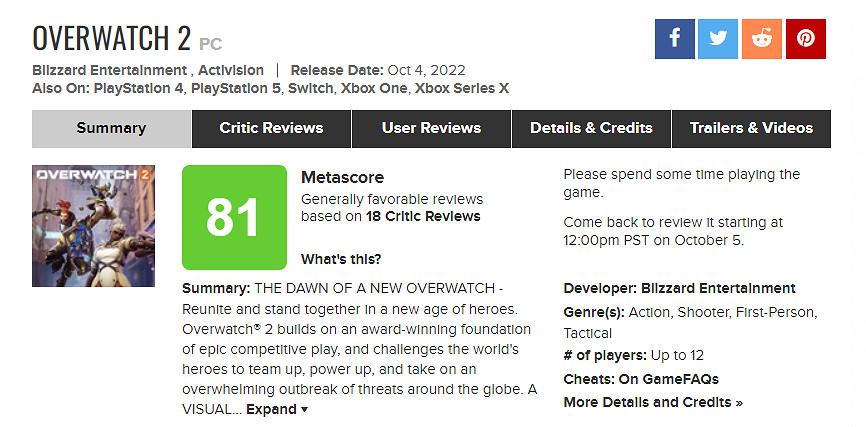View the PlayStation 5 version
The width and height of the screenshot is (866, 427).
point(235,88)
